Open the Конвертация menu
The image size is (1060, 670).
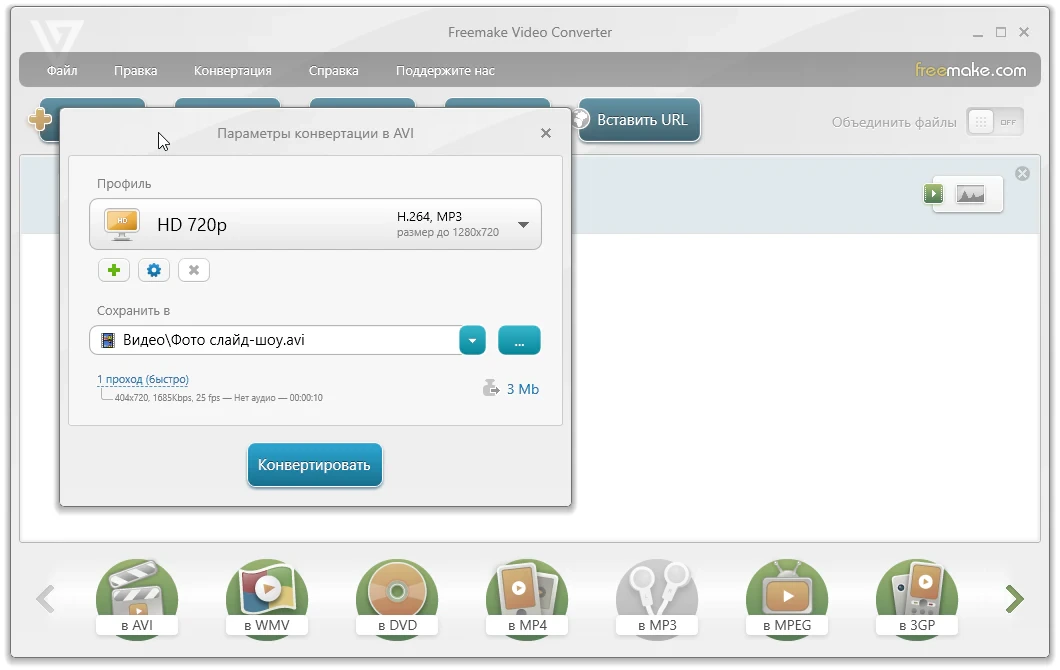point(233,70)
